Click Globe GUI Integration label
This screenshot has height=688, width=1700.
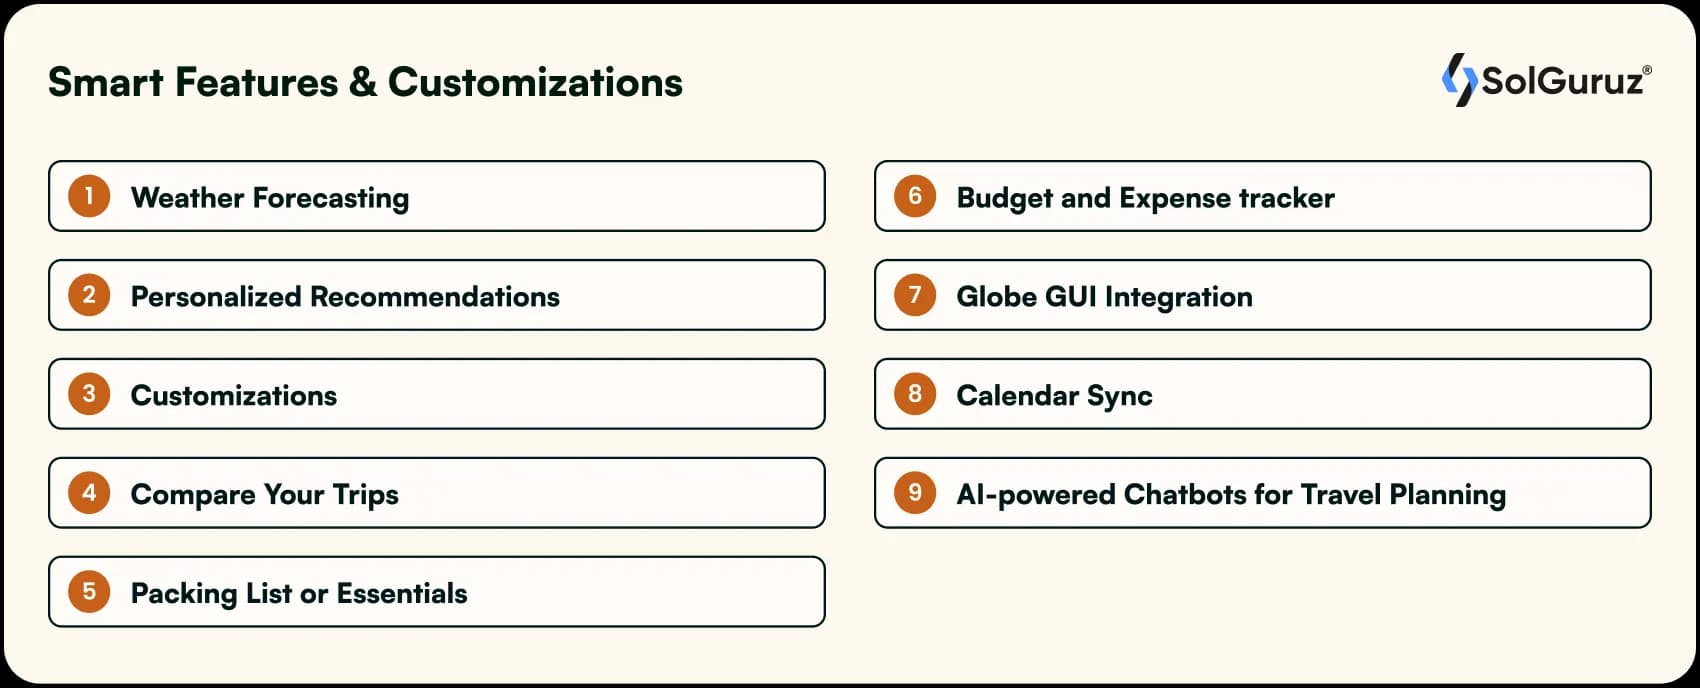pos(1104,296)
